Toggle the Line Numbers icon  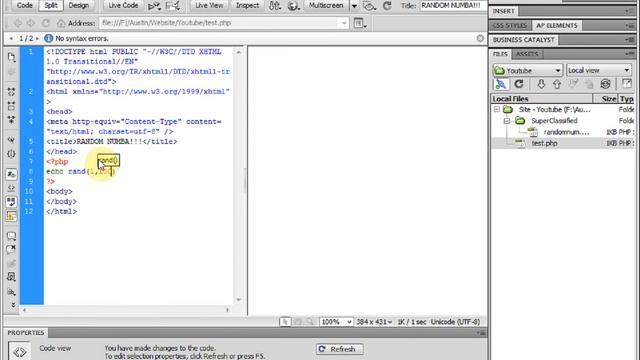(x=11, y=174)
